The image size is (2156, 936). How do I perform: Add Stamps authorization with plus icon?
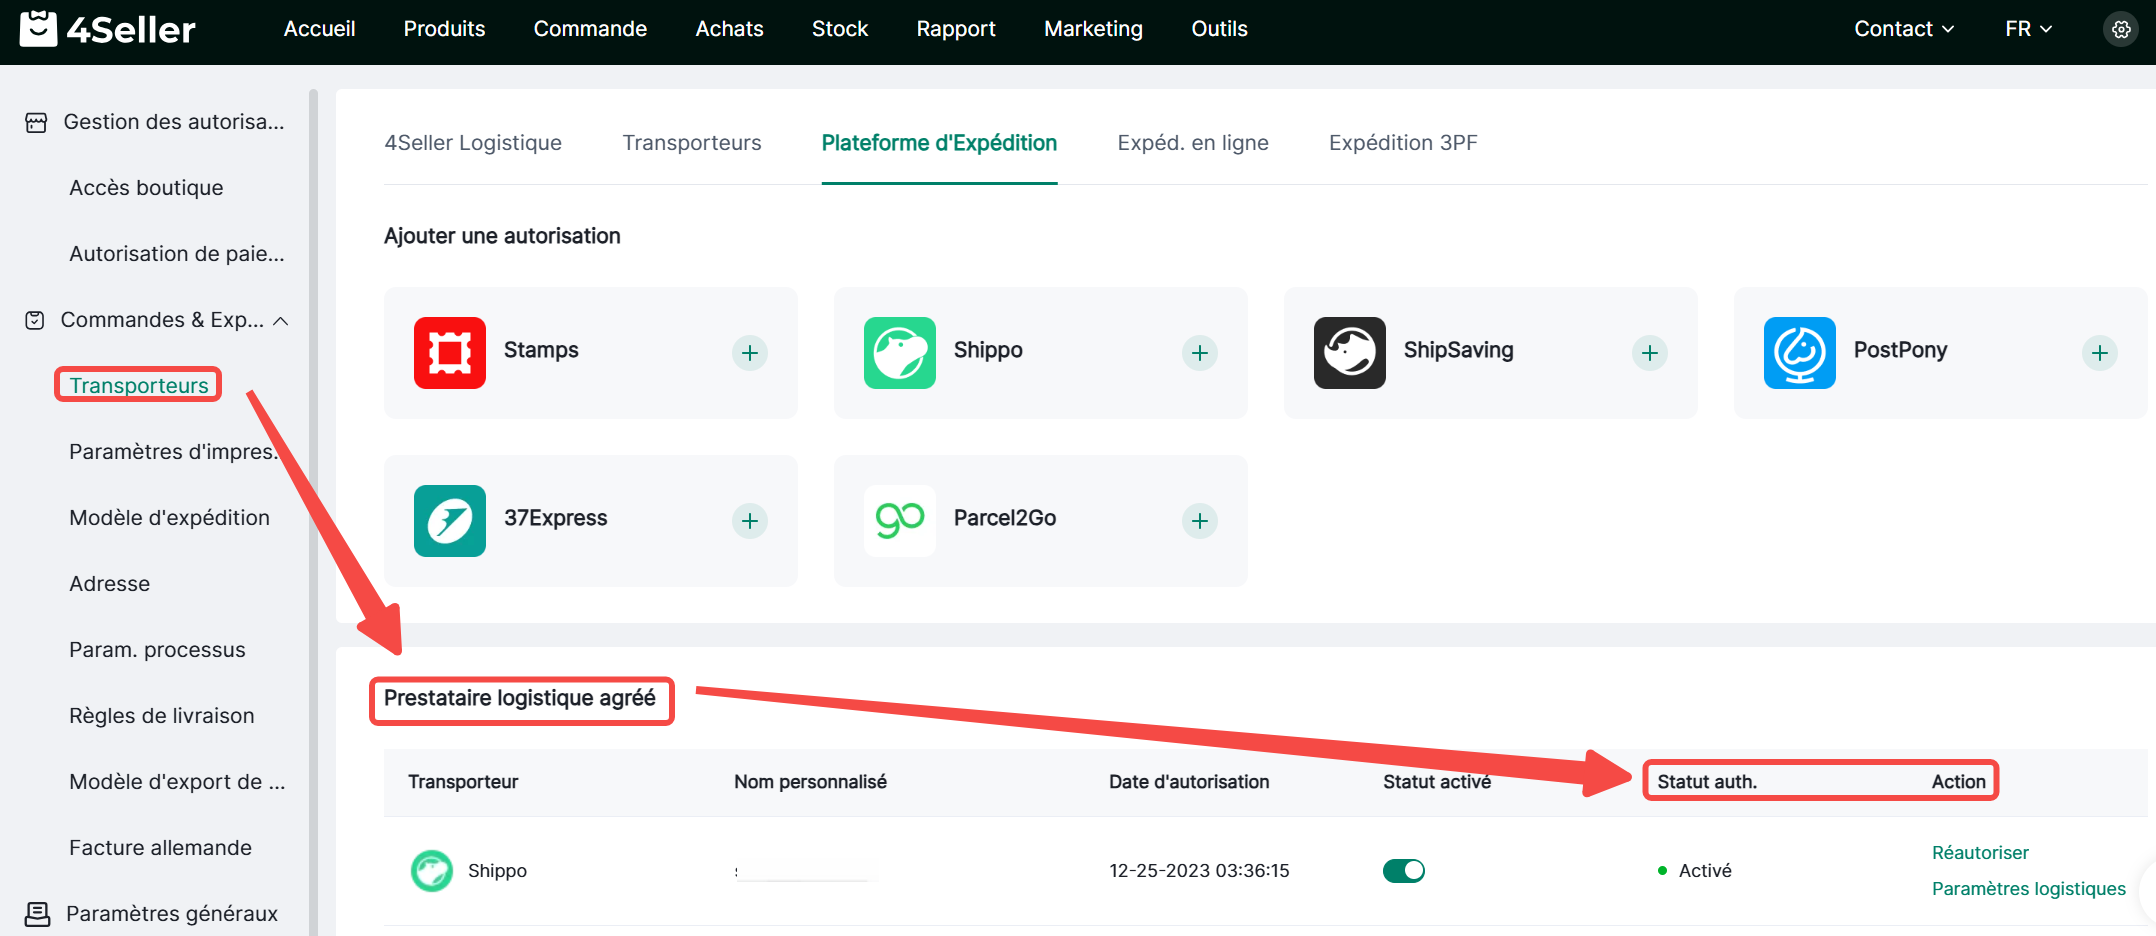point(749,353)
